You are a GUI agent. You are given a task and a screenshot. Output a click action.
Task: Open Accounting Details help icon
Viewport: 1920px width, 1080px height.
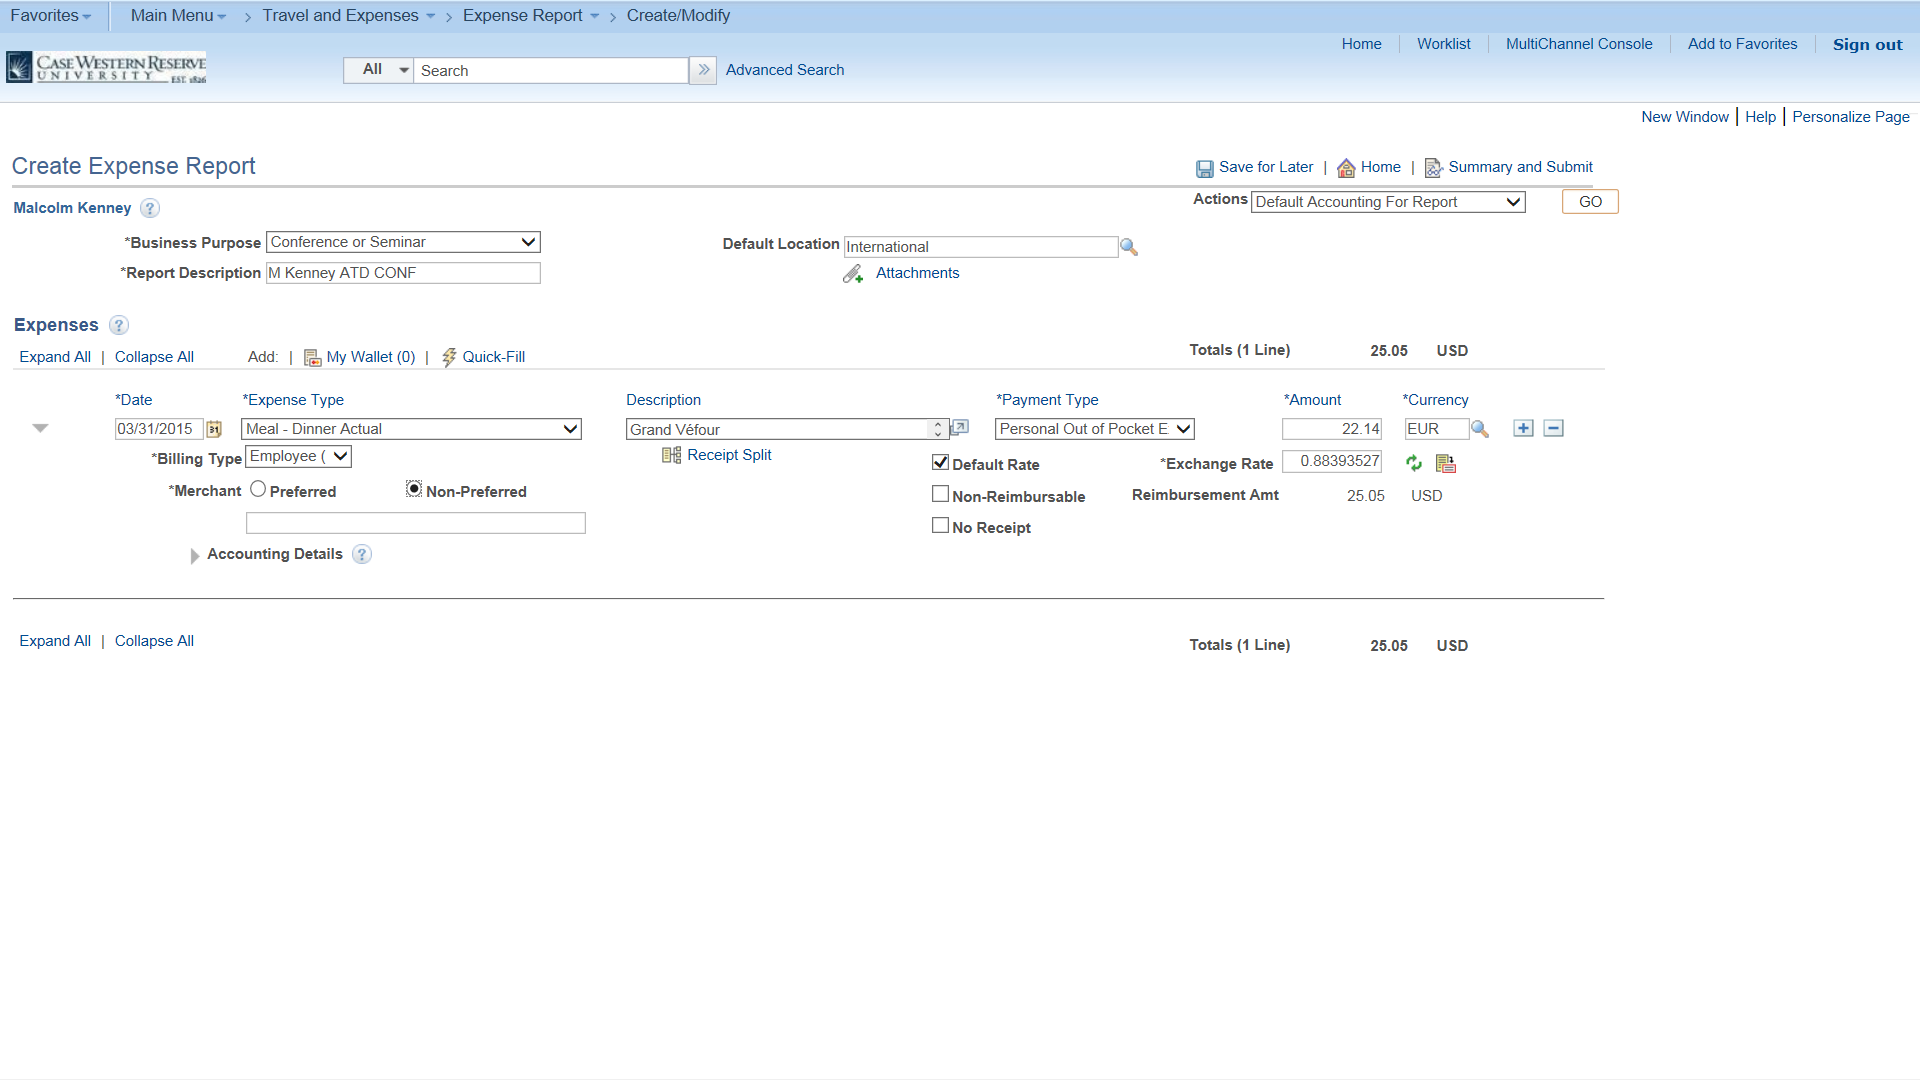(362, 554)
